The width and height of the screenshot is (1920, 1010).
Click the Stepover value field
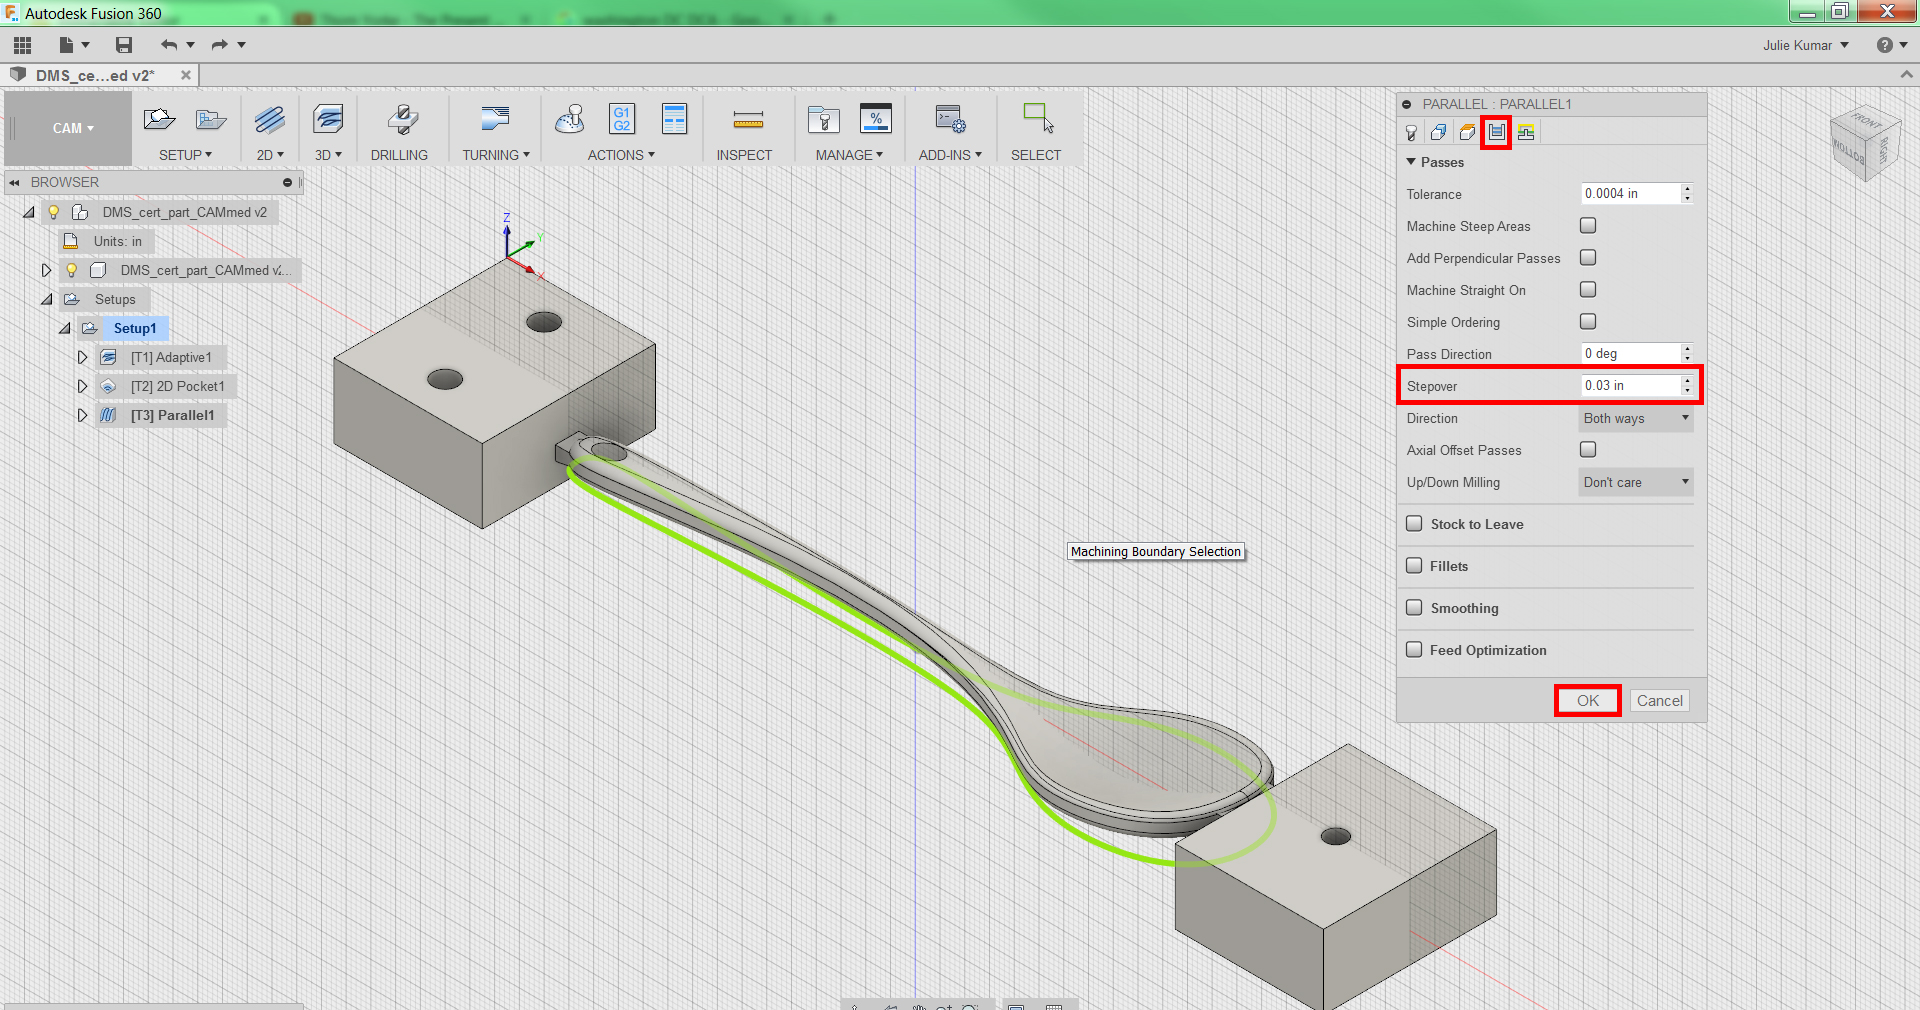pyautogui.click(x=1630, y=386)
